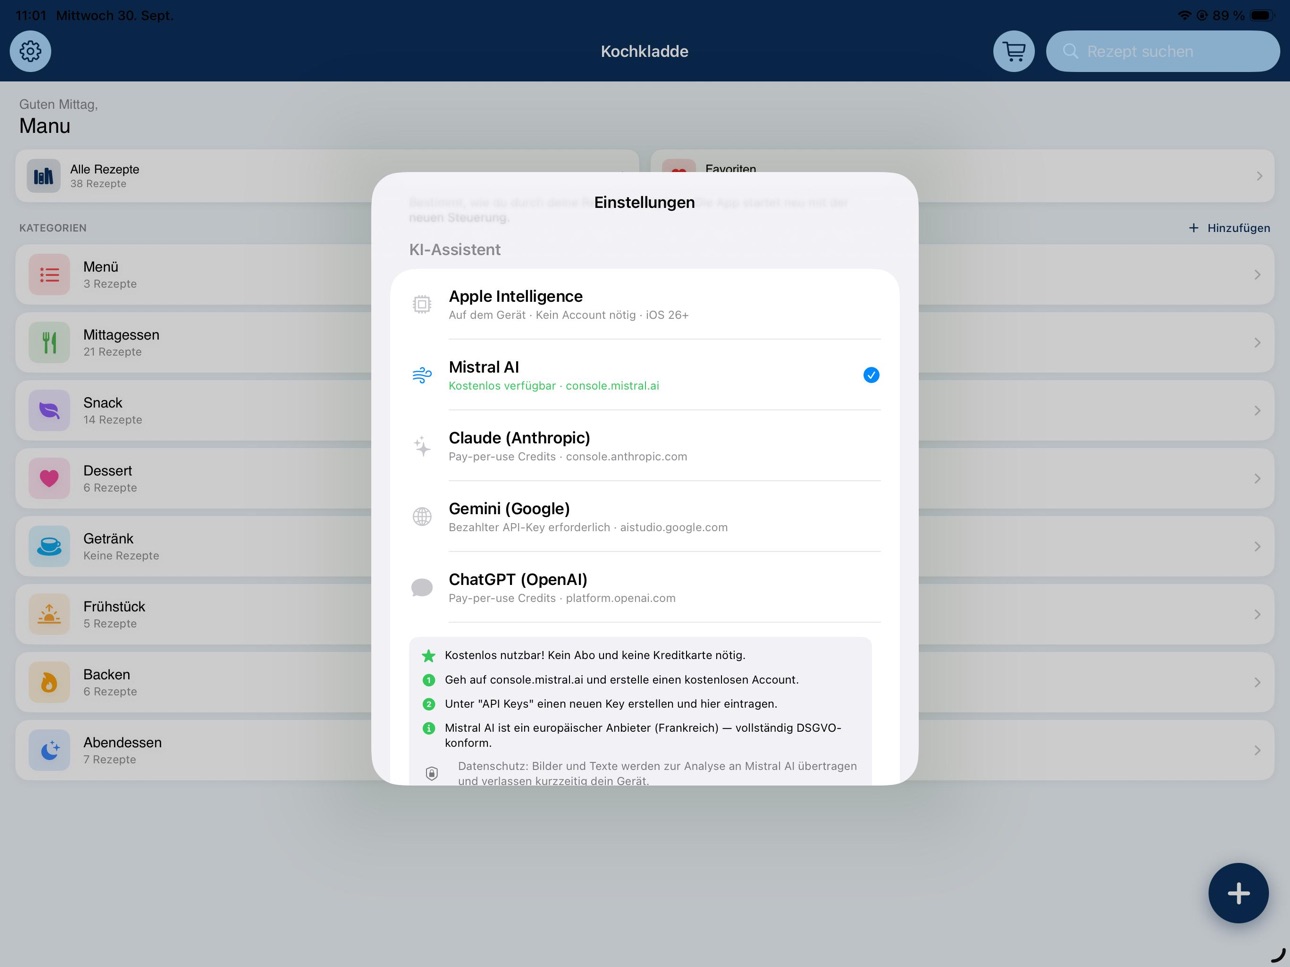
Task: Choose ChatGPT (OpenAI) as assistant
Action: (645, 588)
